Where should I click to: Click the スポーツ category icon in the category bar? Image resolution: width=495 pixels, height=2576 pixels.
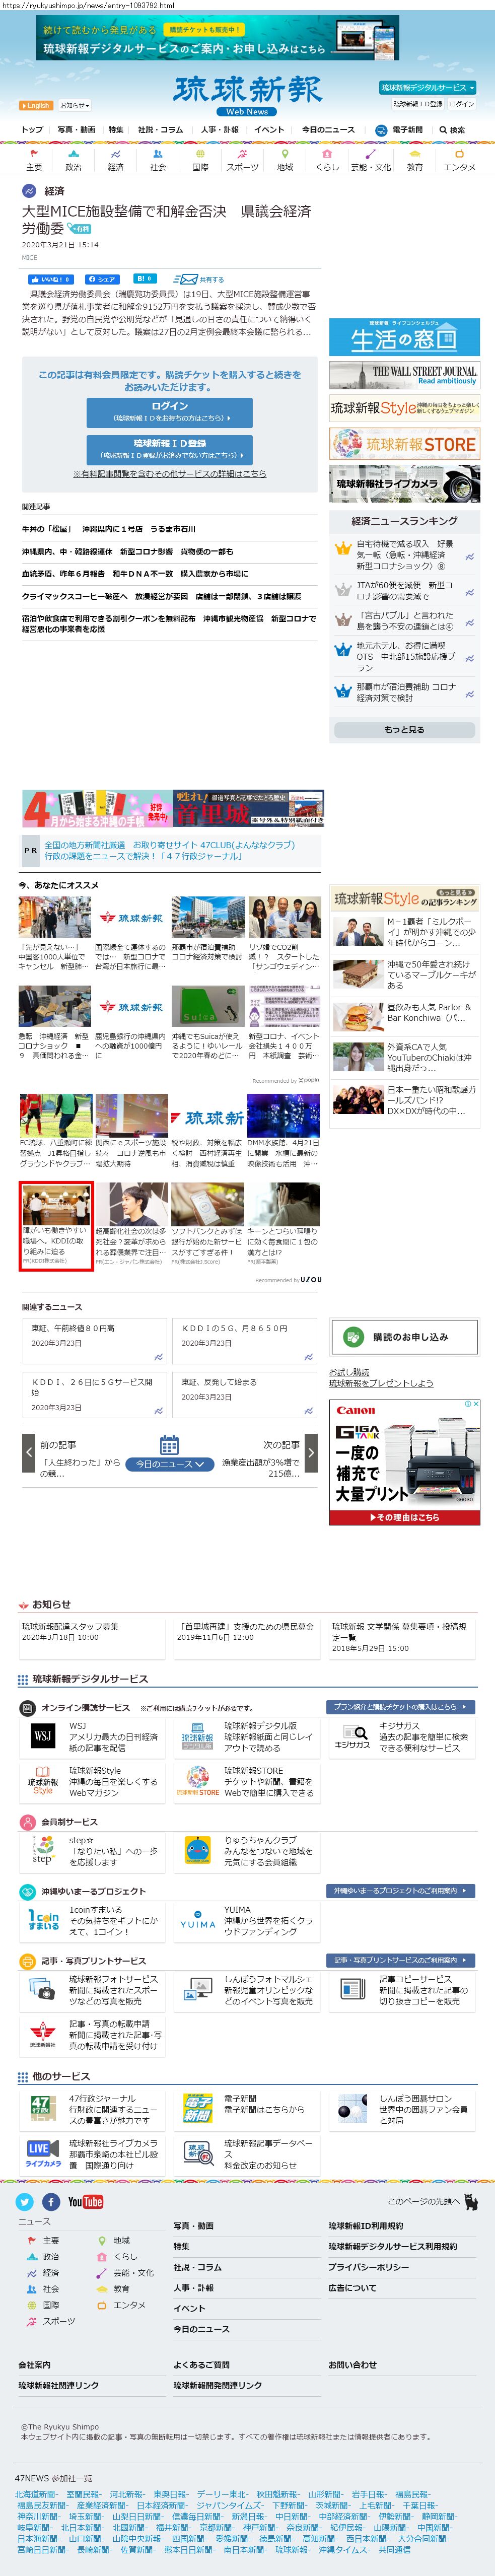pos(242,161)
